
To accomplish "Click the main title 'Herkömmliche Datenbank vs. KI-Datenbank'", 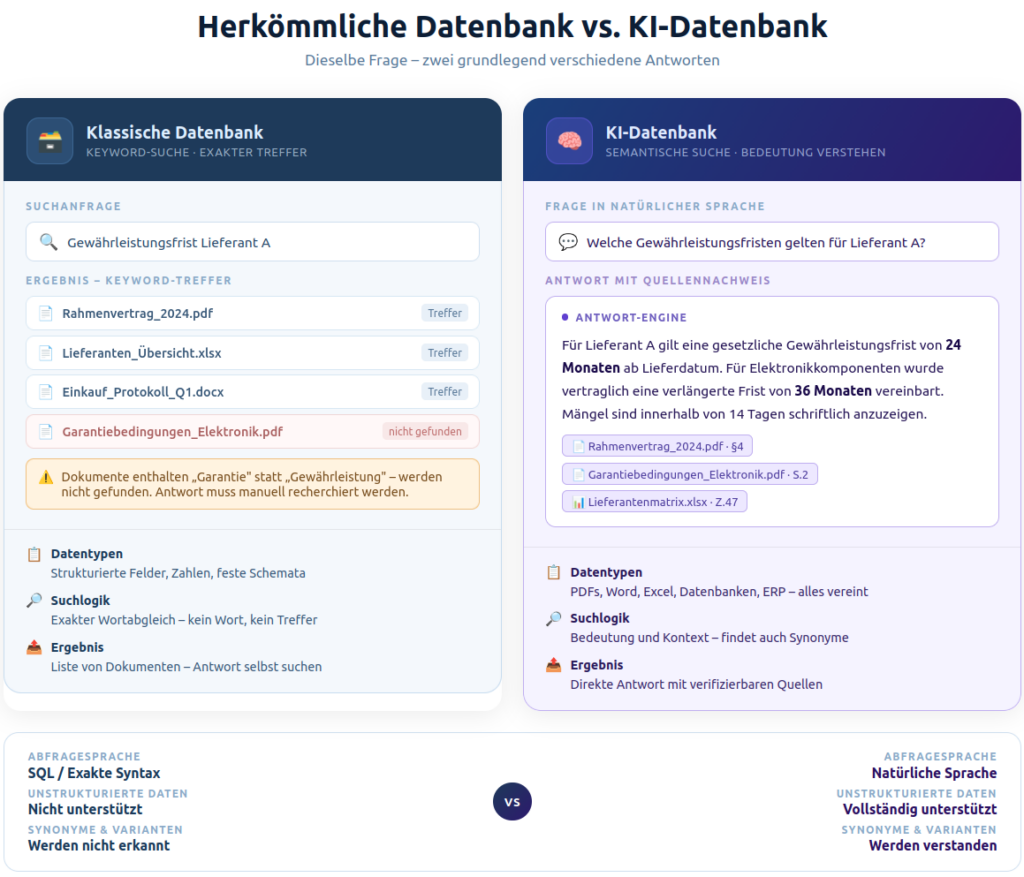I will click(512, 27).
